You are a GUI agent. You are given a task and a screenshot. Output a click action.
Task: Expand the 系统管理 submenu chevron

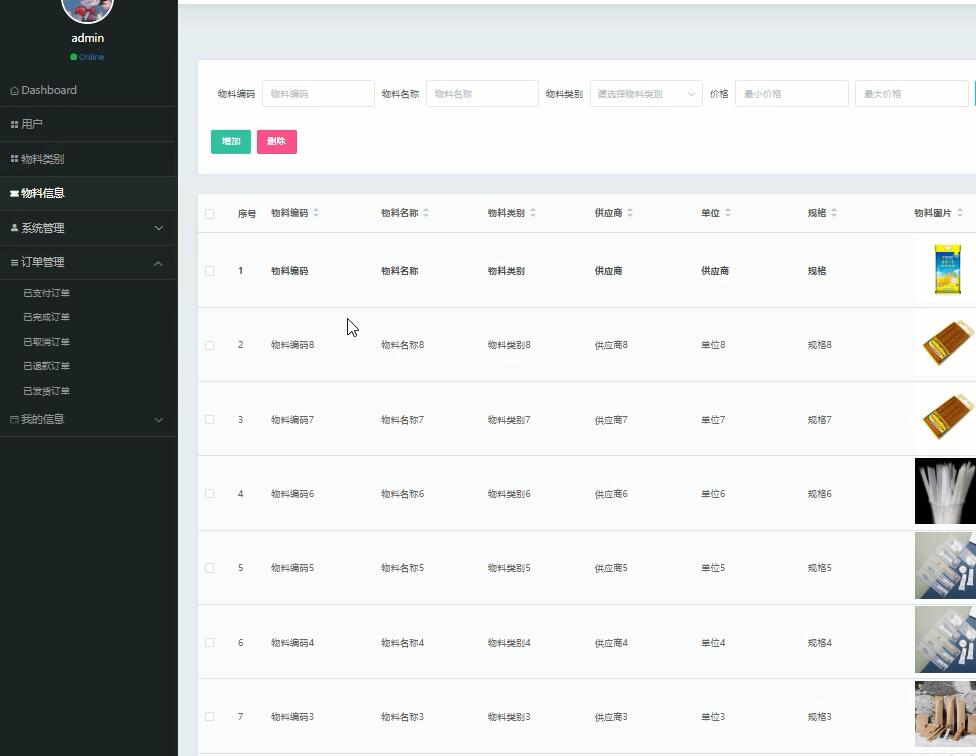159,228
